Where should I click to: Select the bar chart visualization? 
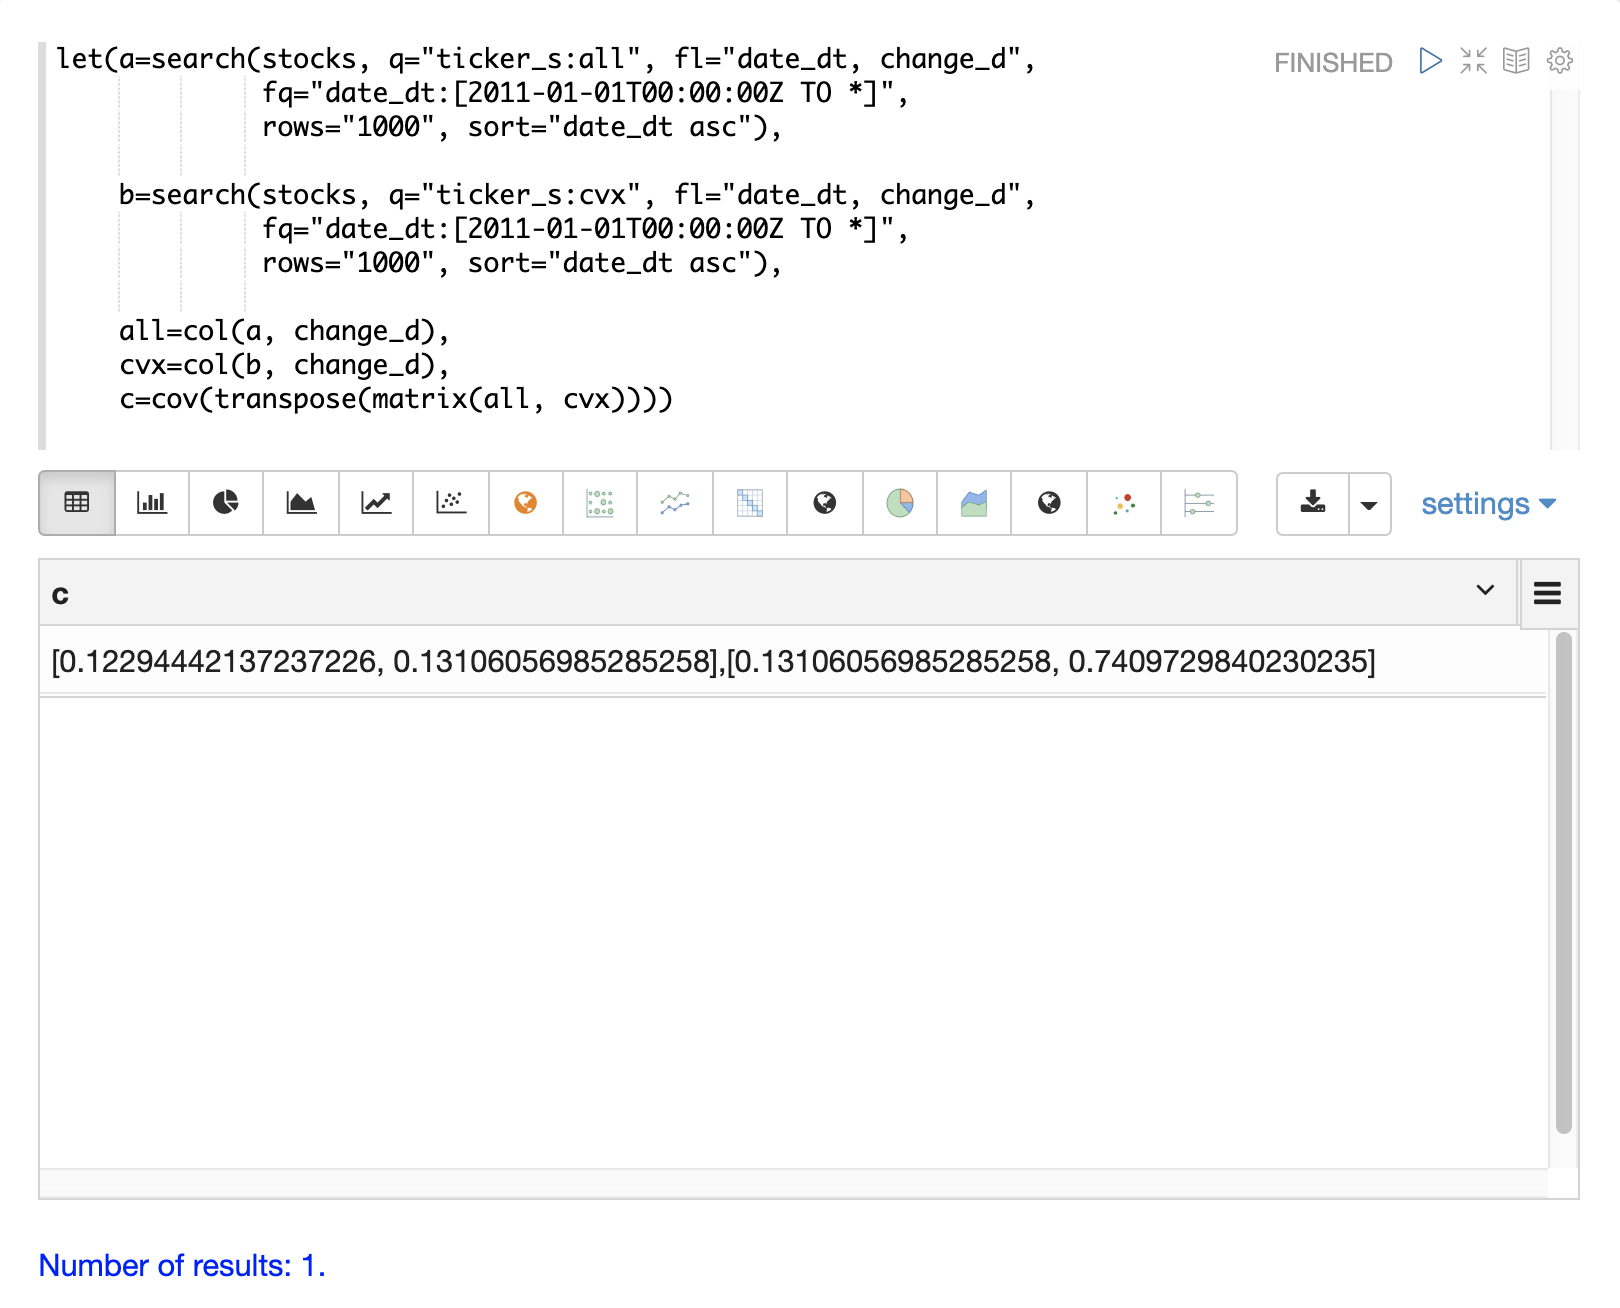point(152,503)
